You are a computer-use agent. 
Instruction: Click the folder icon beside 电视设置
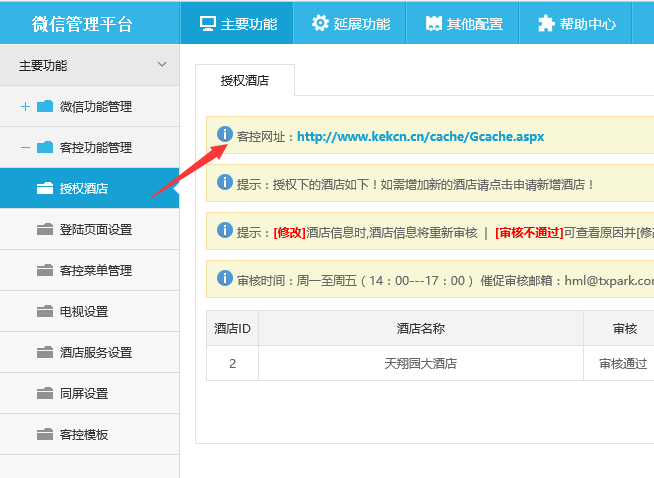point(44,311)
